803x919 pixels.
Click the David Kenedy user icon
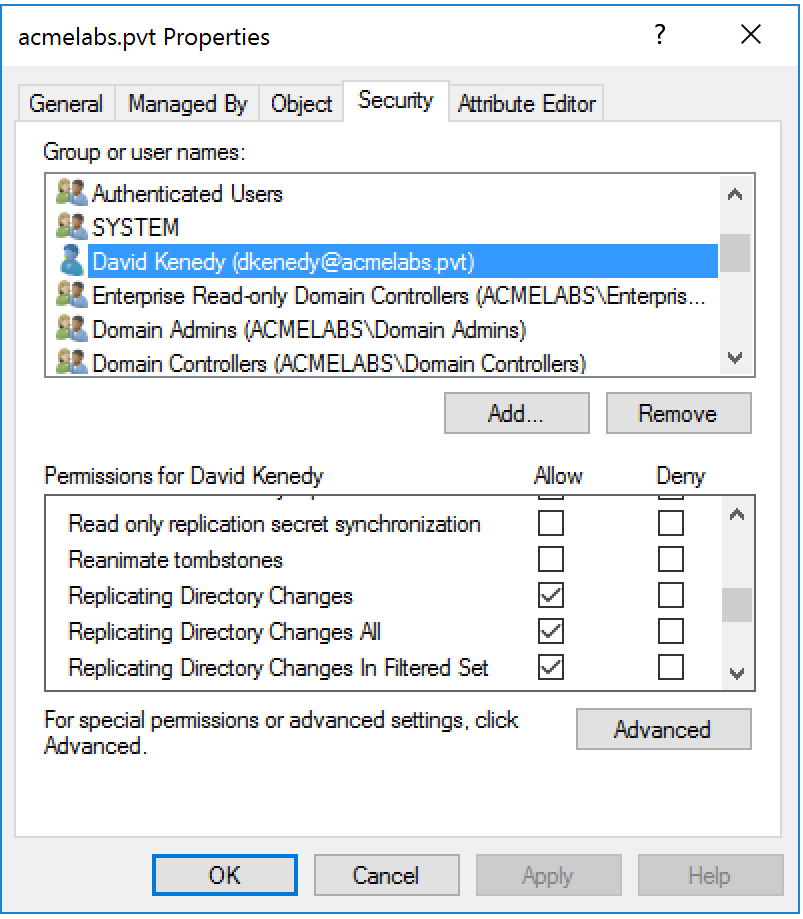[72, 260]
